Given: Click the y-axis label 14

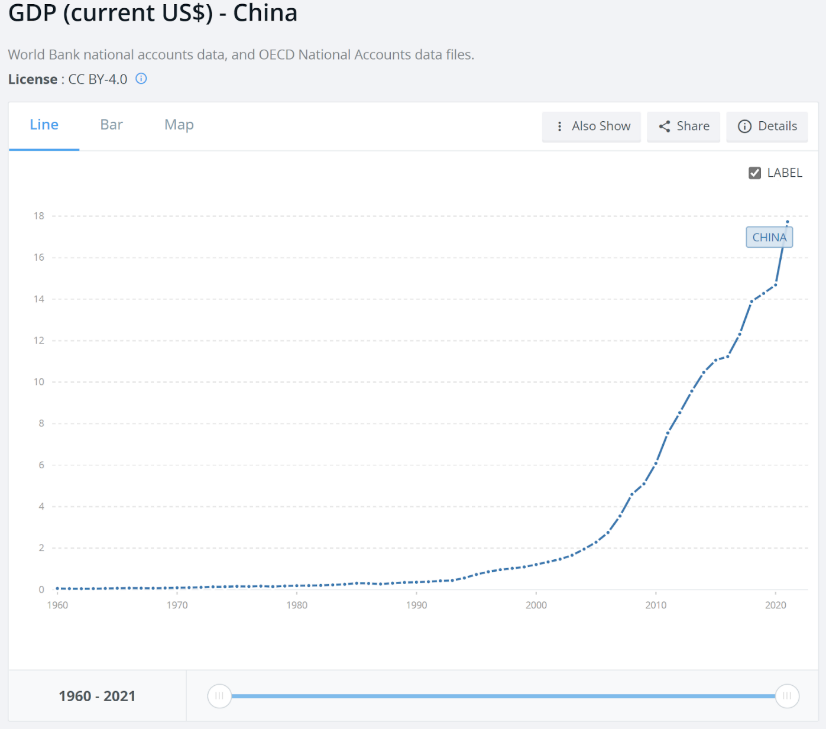Looking at the screenshot, I should point(39,299).
